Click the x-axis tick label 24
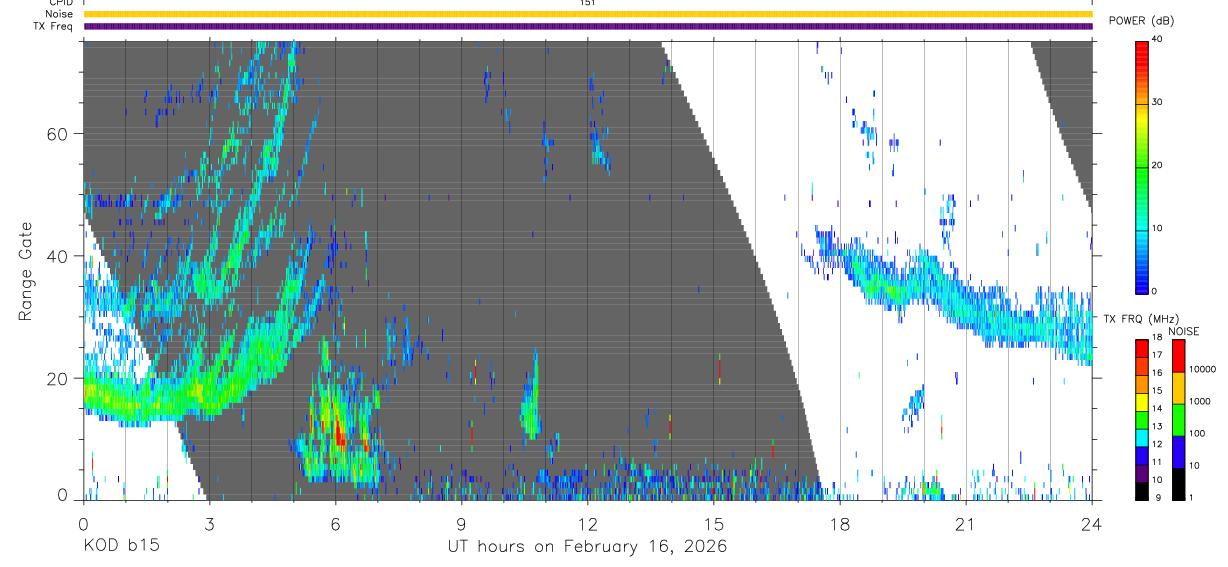Screen dimensions: 1228x567 coord(1091,524)
